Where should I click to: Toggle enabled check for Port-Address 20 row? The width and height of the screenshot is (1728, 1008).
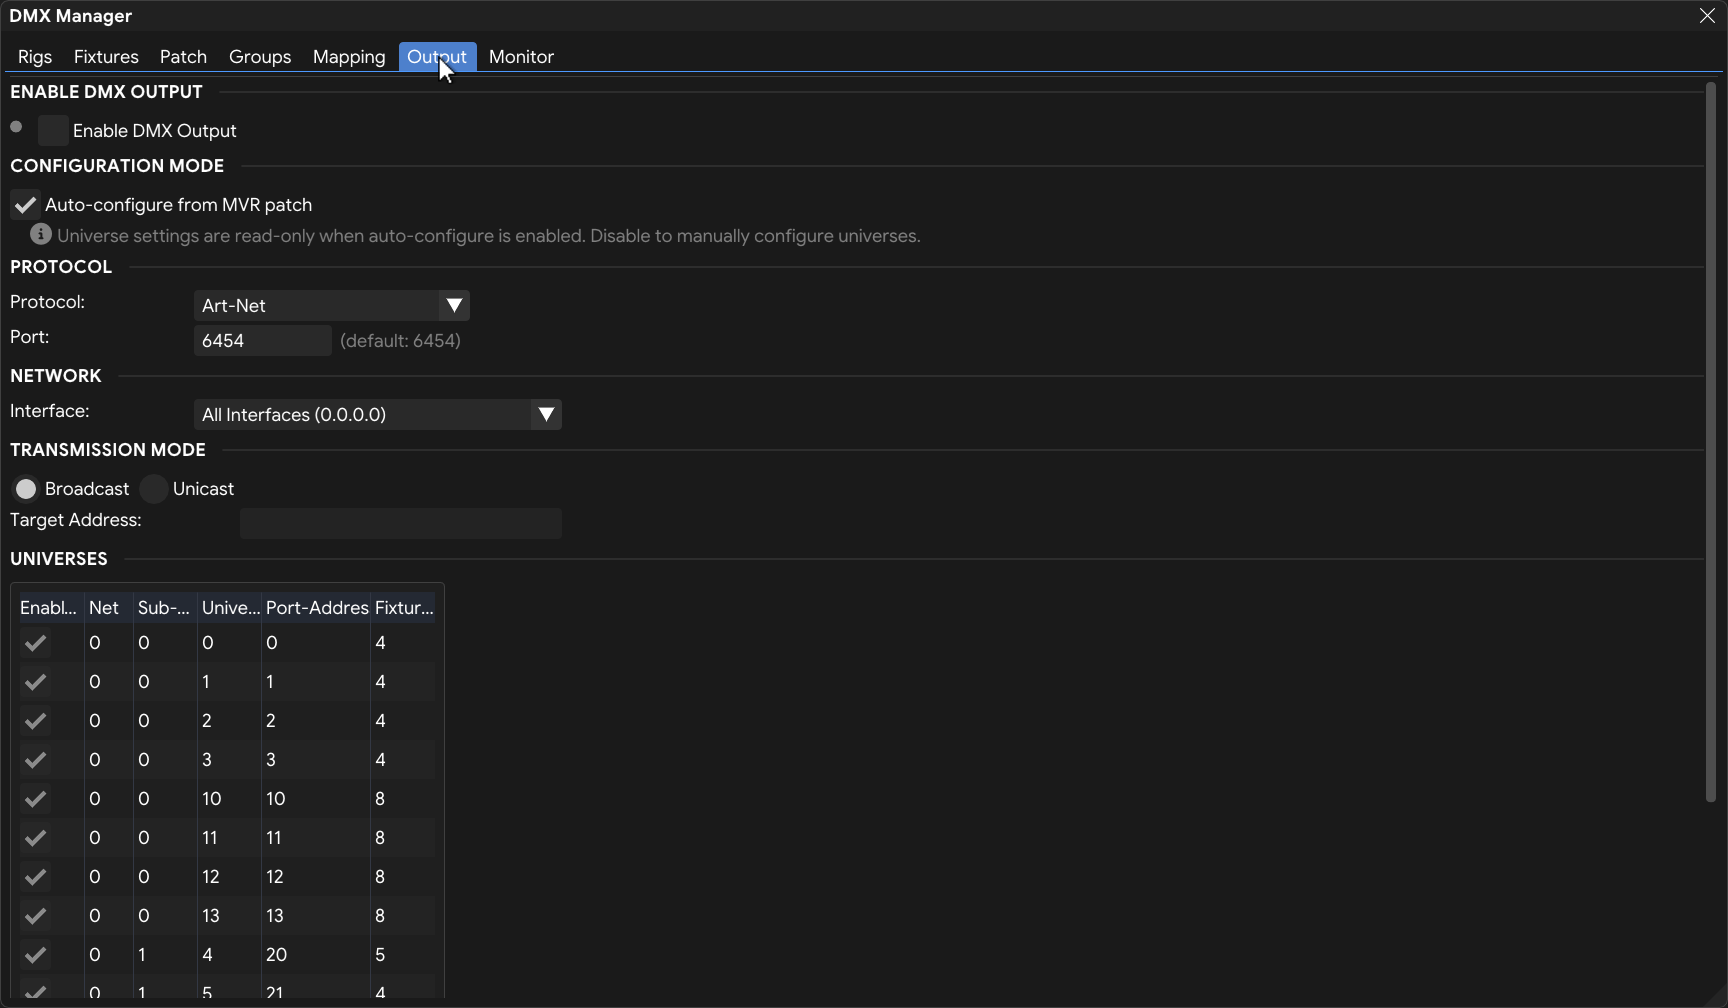click(x=35, y=955)
